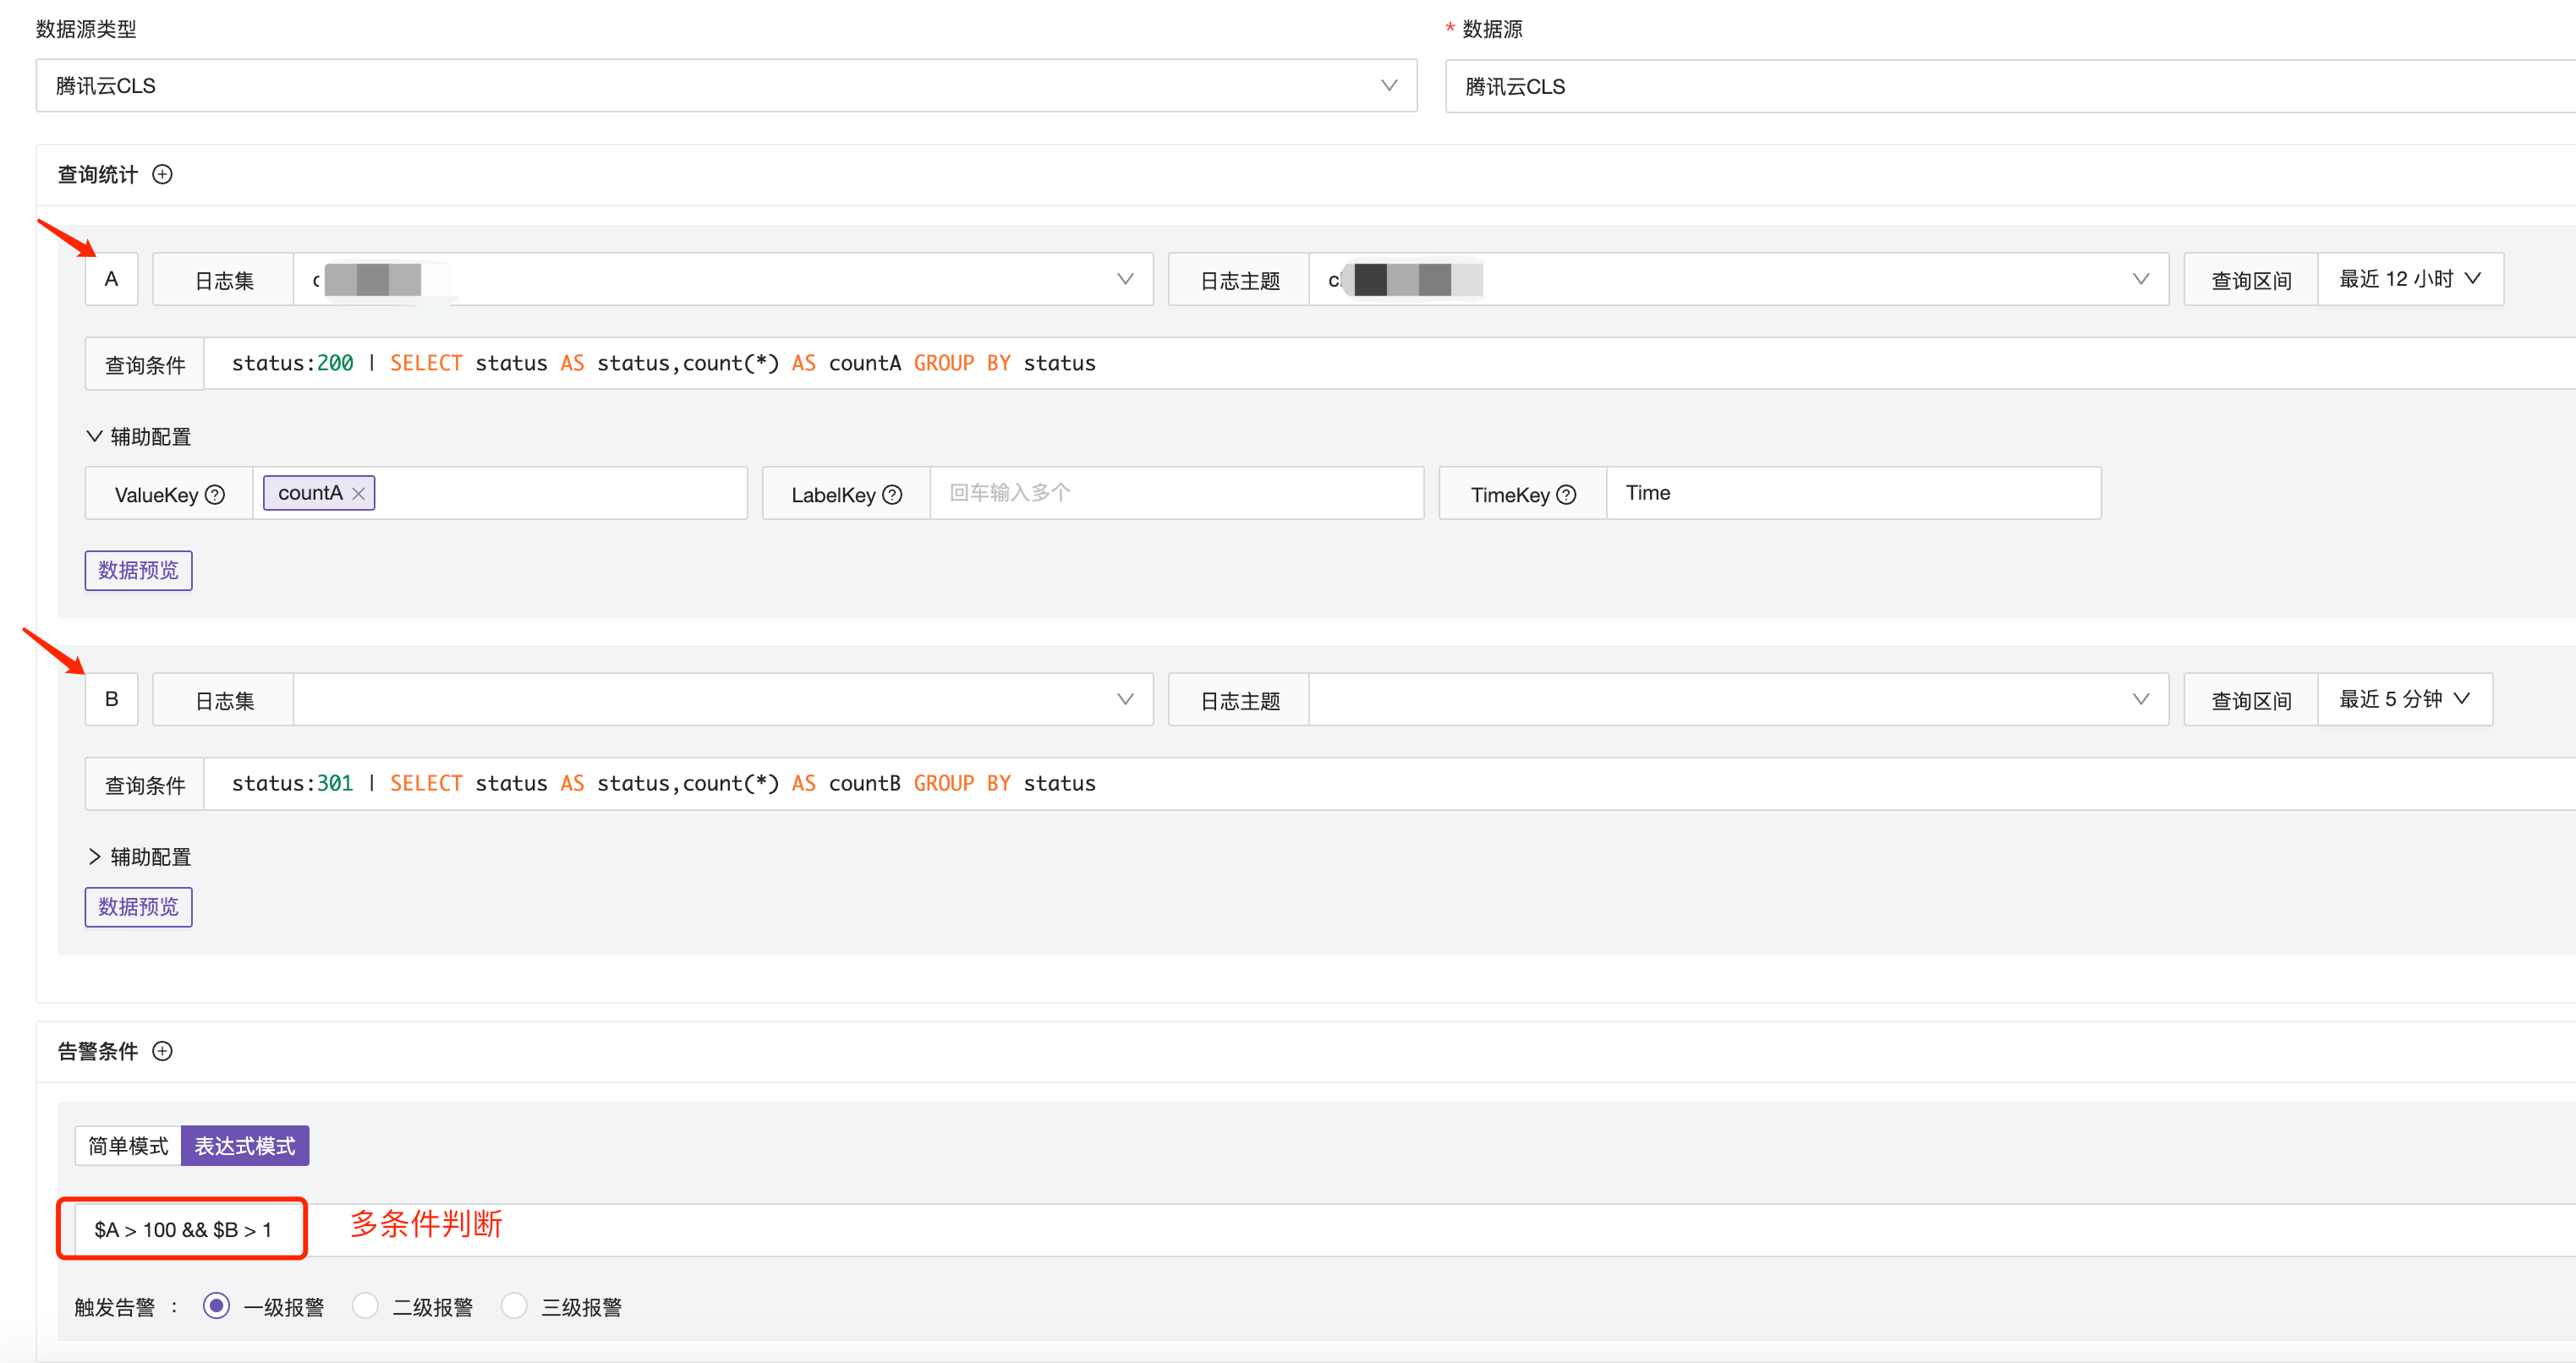
Task: Click the query label B box
Action: 111,699
